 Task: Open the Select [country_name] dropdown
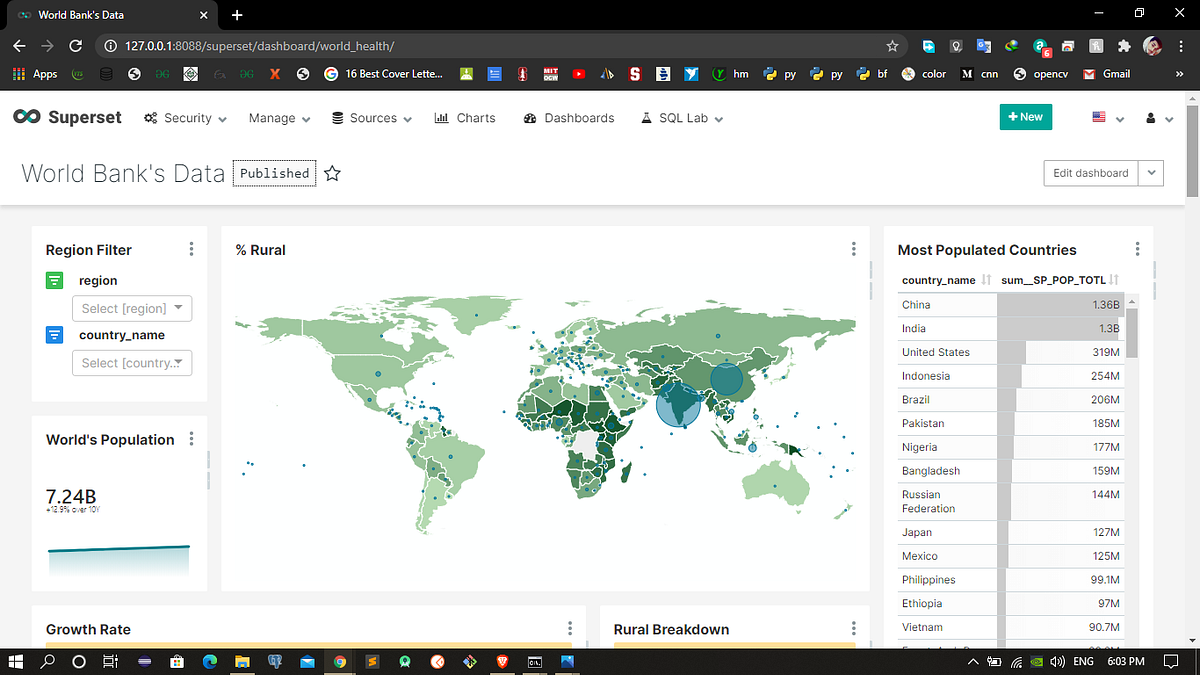[x=132, y=363]
